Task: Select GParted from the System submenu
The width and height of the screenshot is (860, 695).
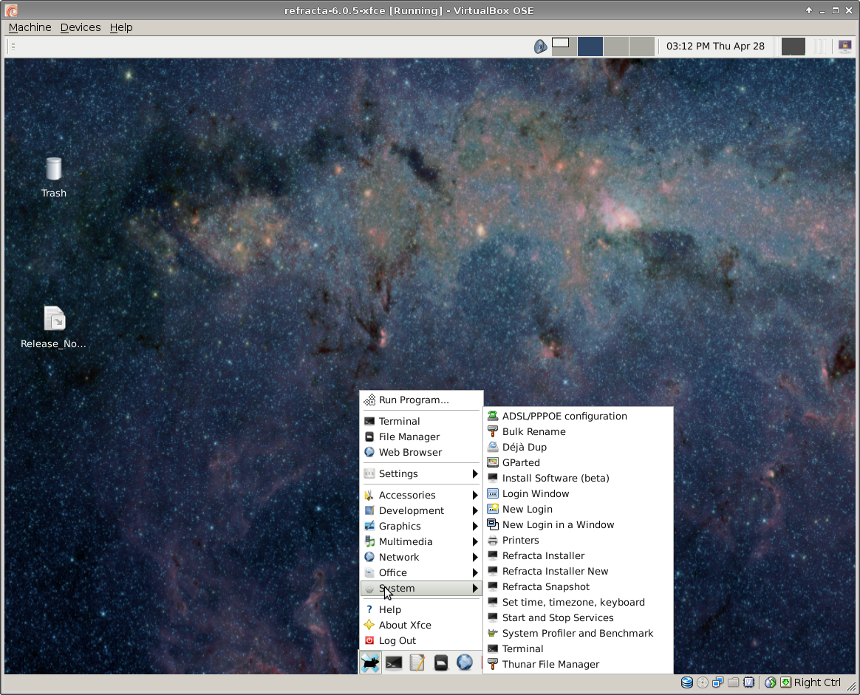Action: [x=521, y=463]
